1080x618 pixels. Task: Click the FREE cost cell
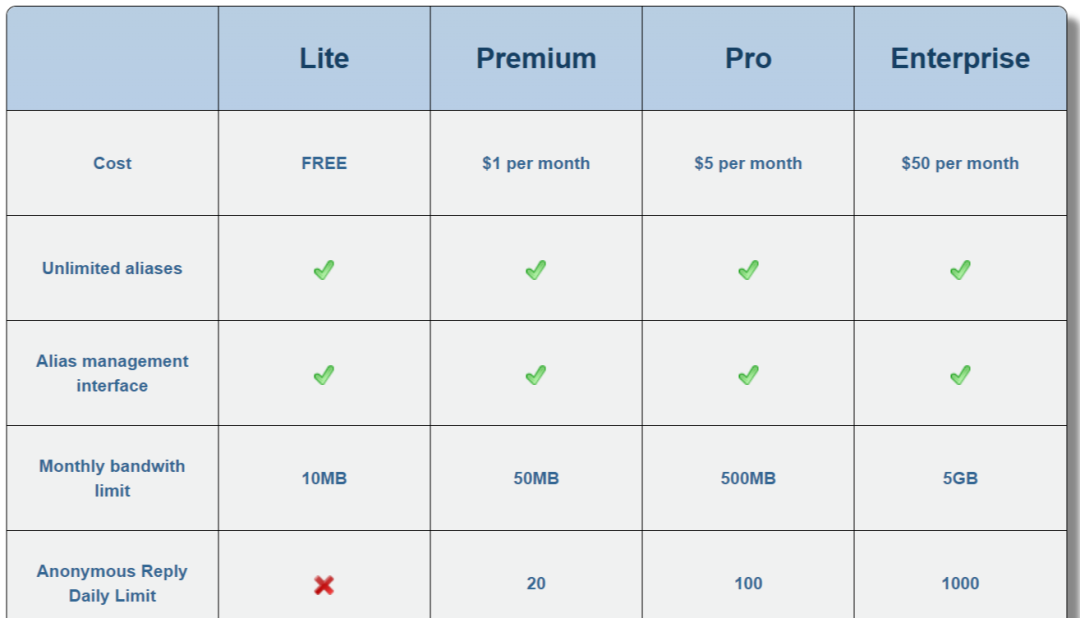point(324,163)
